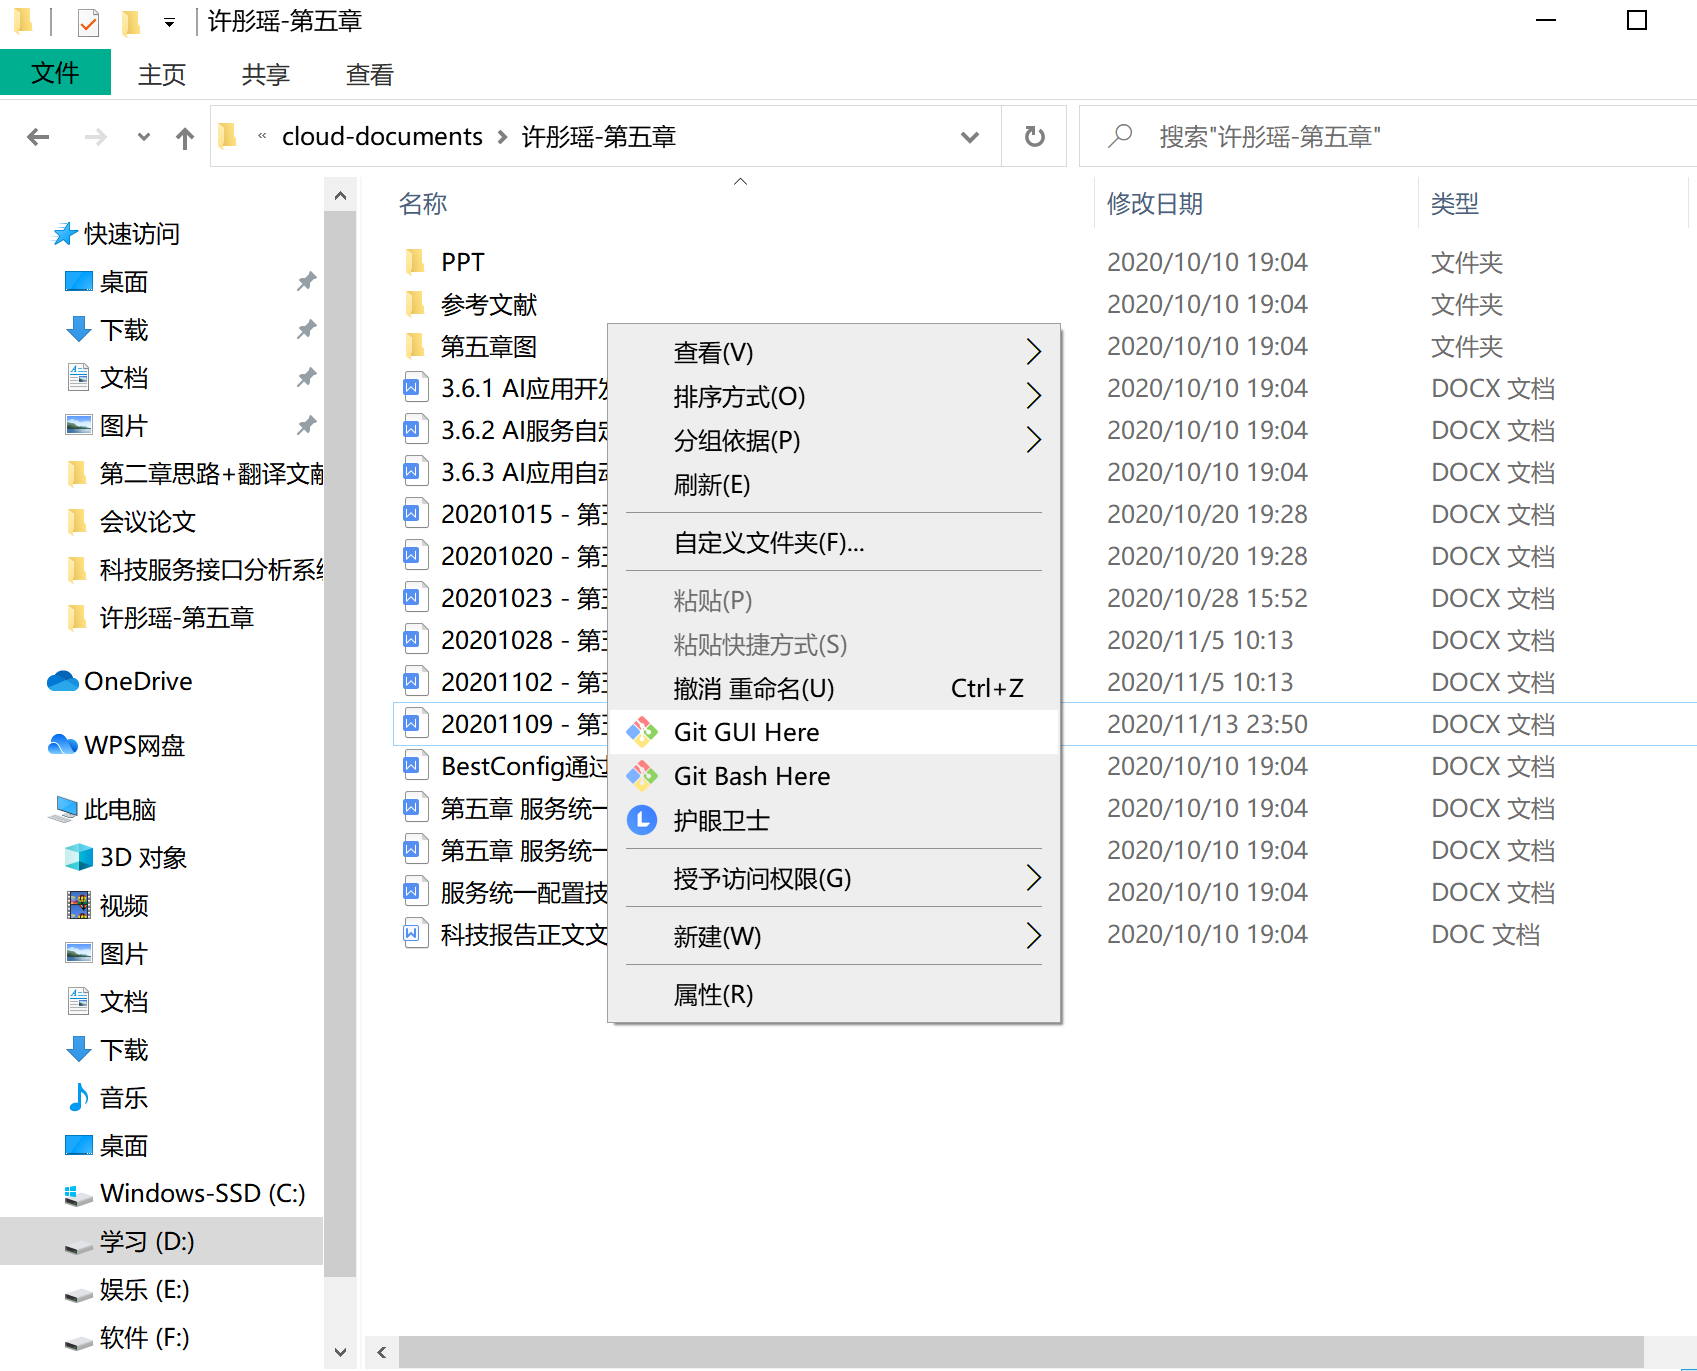Switch to the 查看 ribbon tab

point(370,74)
